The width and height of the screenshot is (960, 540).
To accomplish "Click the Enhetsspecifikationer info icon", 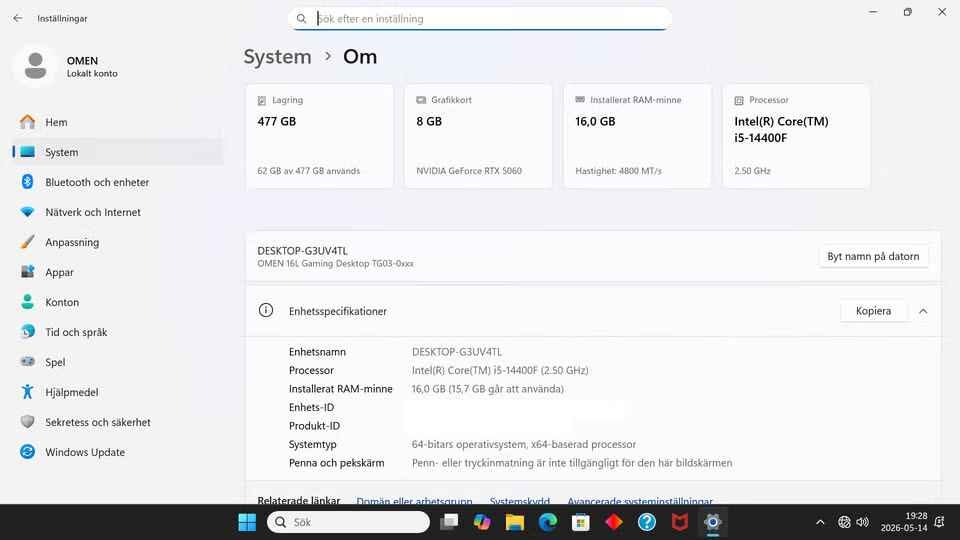I will tap(266, 310).
